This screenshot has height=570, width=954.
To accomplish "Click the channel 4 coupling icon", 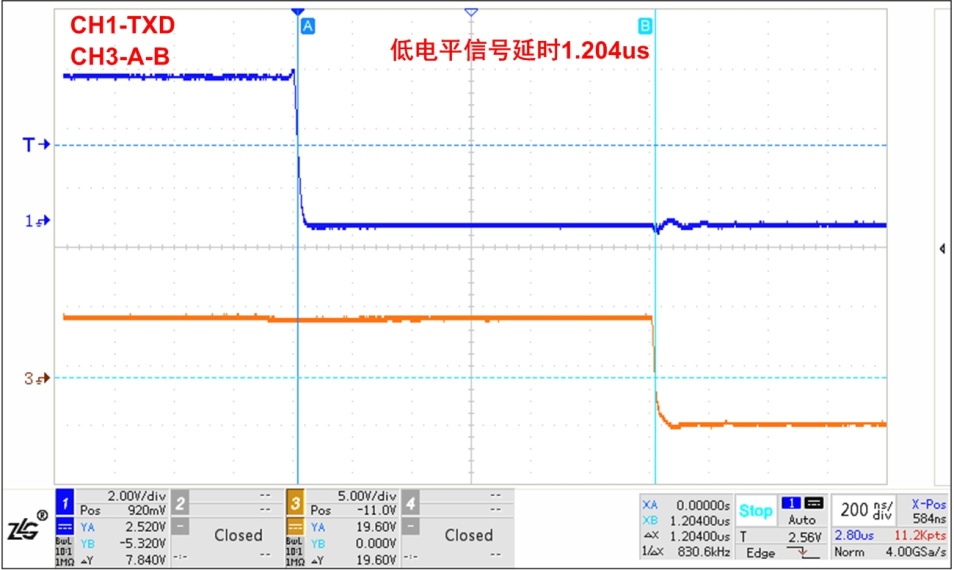I will [411, 526].
